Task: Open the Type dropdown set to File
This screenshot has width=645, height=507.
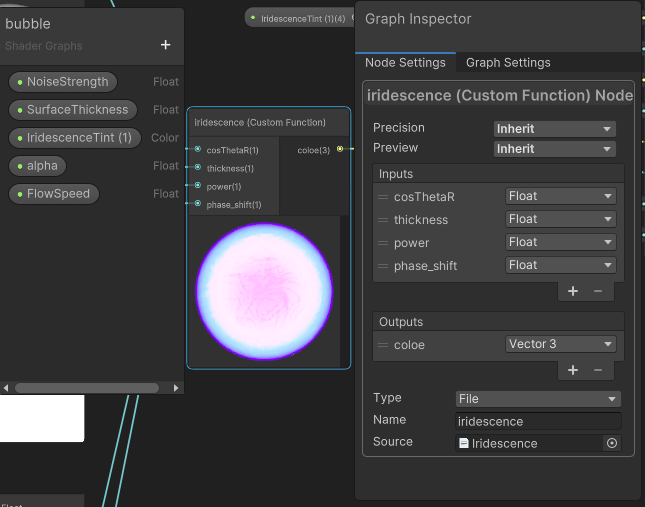Action: (538, 399)
